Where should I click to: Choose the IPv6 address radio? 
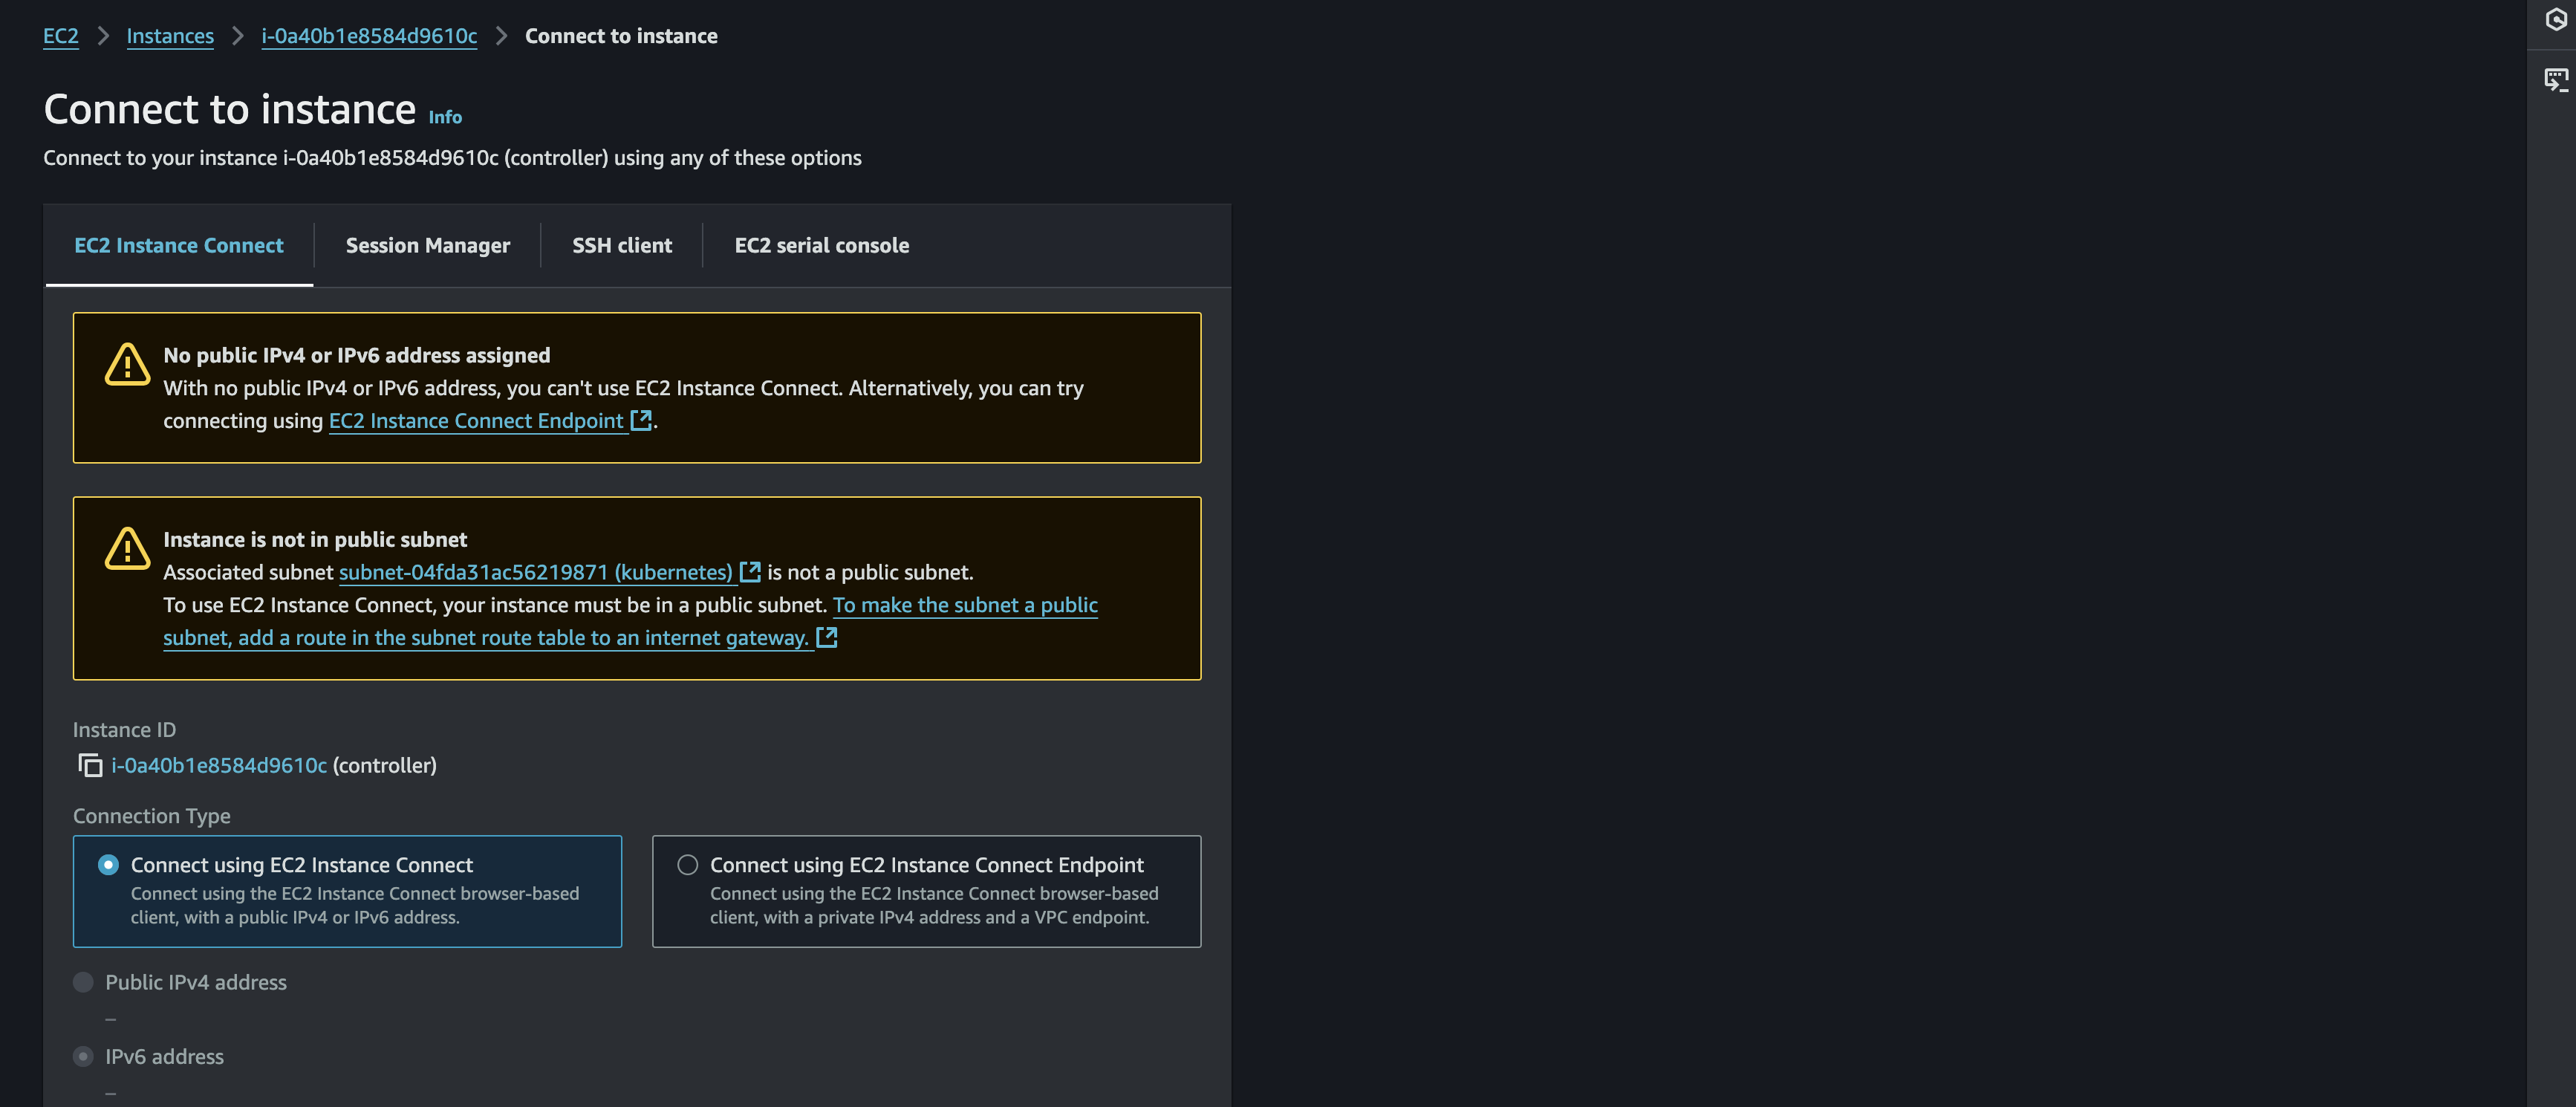[x=83, y=1056]
